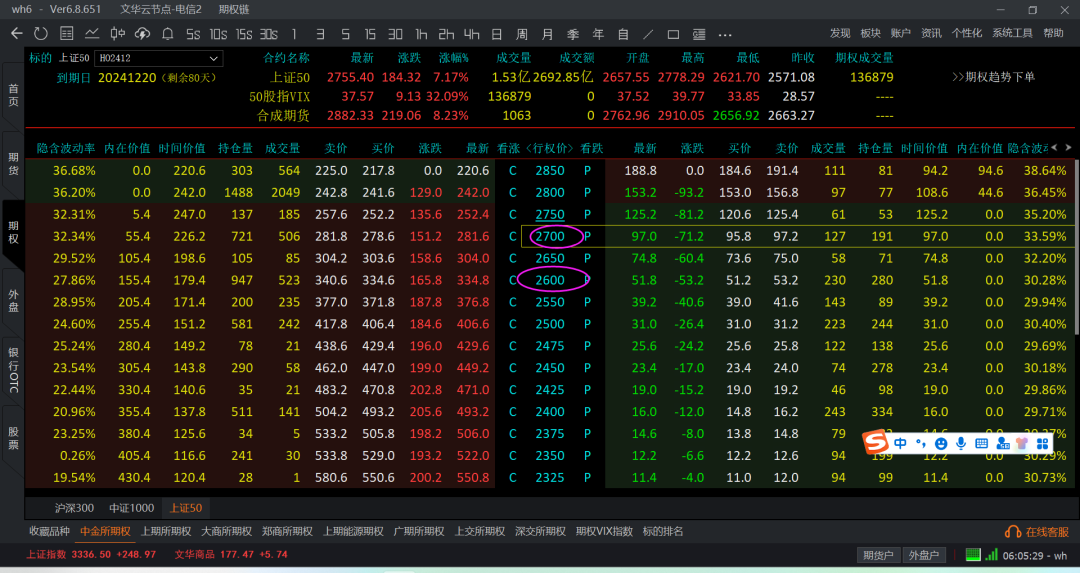The image size is (1080, 573).
Task: Toggle Sogou microphone voice input
Action: 961,444
